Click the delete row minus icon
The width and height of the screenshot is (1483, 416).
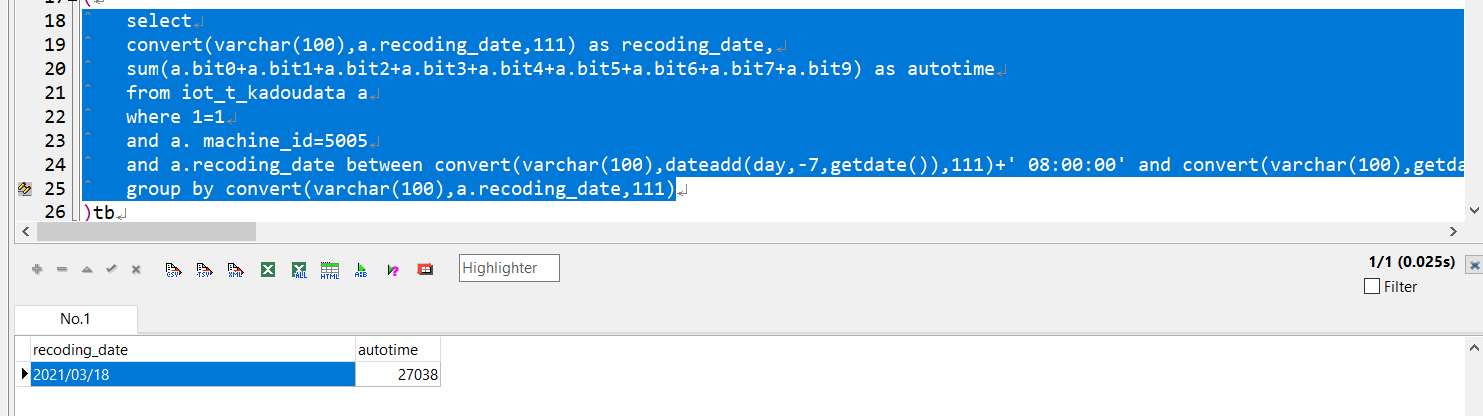tap(61, 269)
